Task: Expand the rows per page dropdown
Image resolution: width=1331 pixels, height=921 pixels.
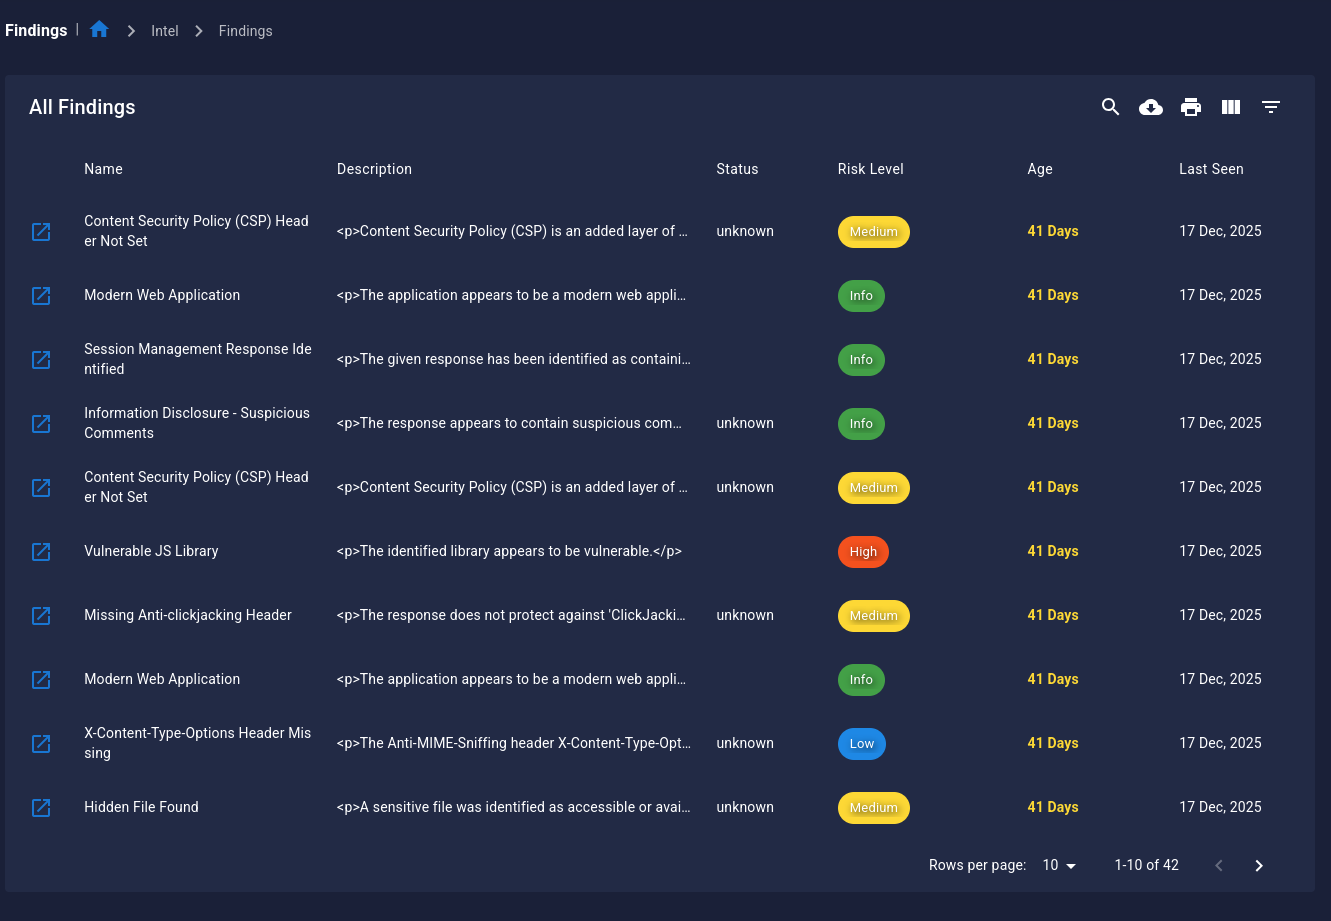Action: point(1059,865)
